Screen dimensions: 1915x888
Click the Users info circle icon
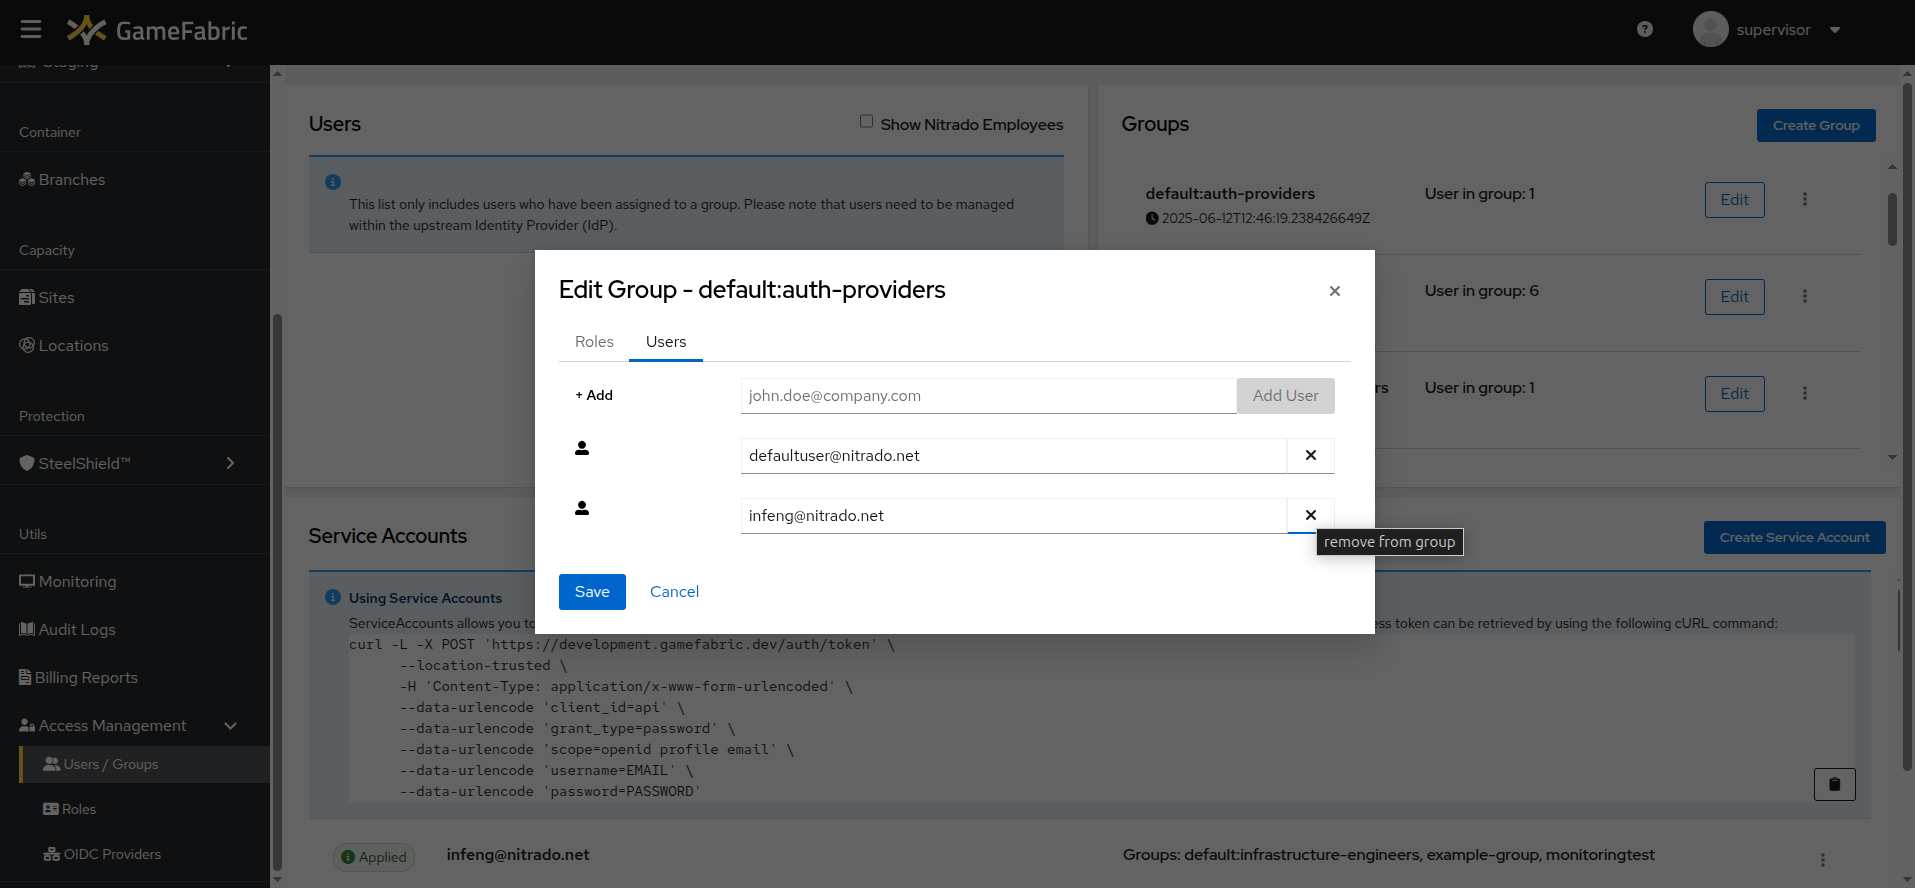point(333,182)
